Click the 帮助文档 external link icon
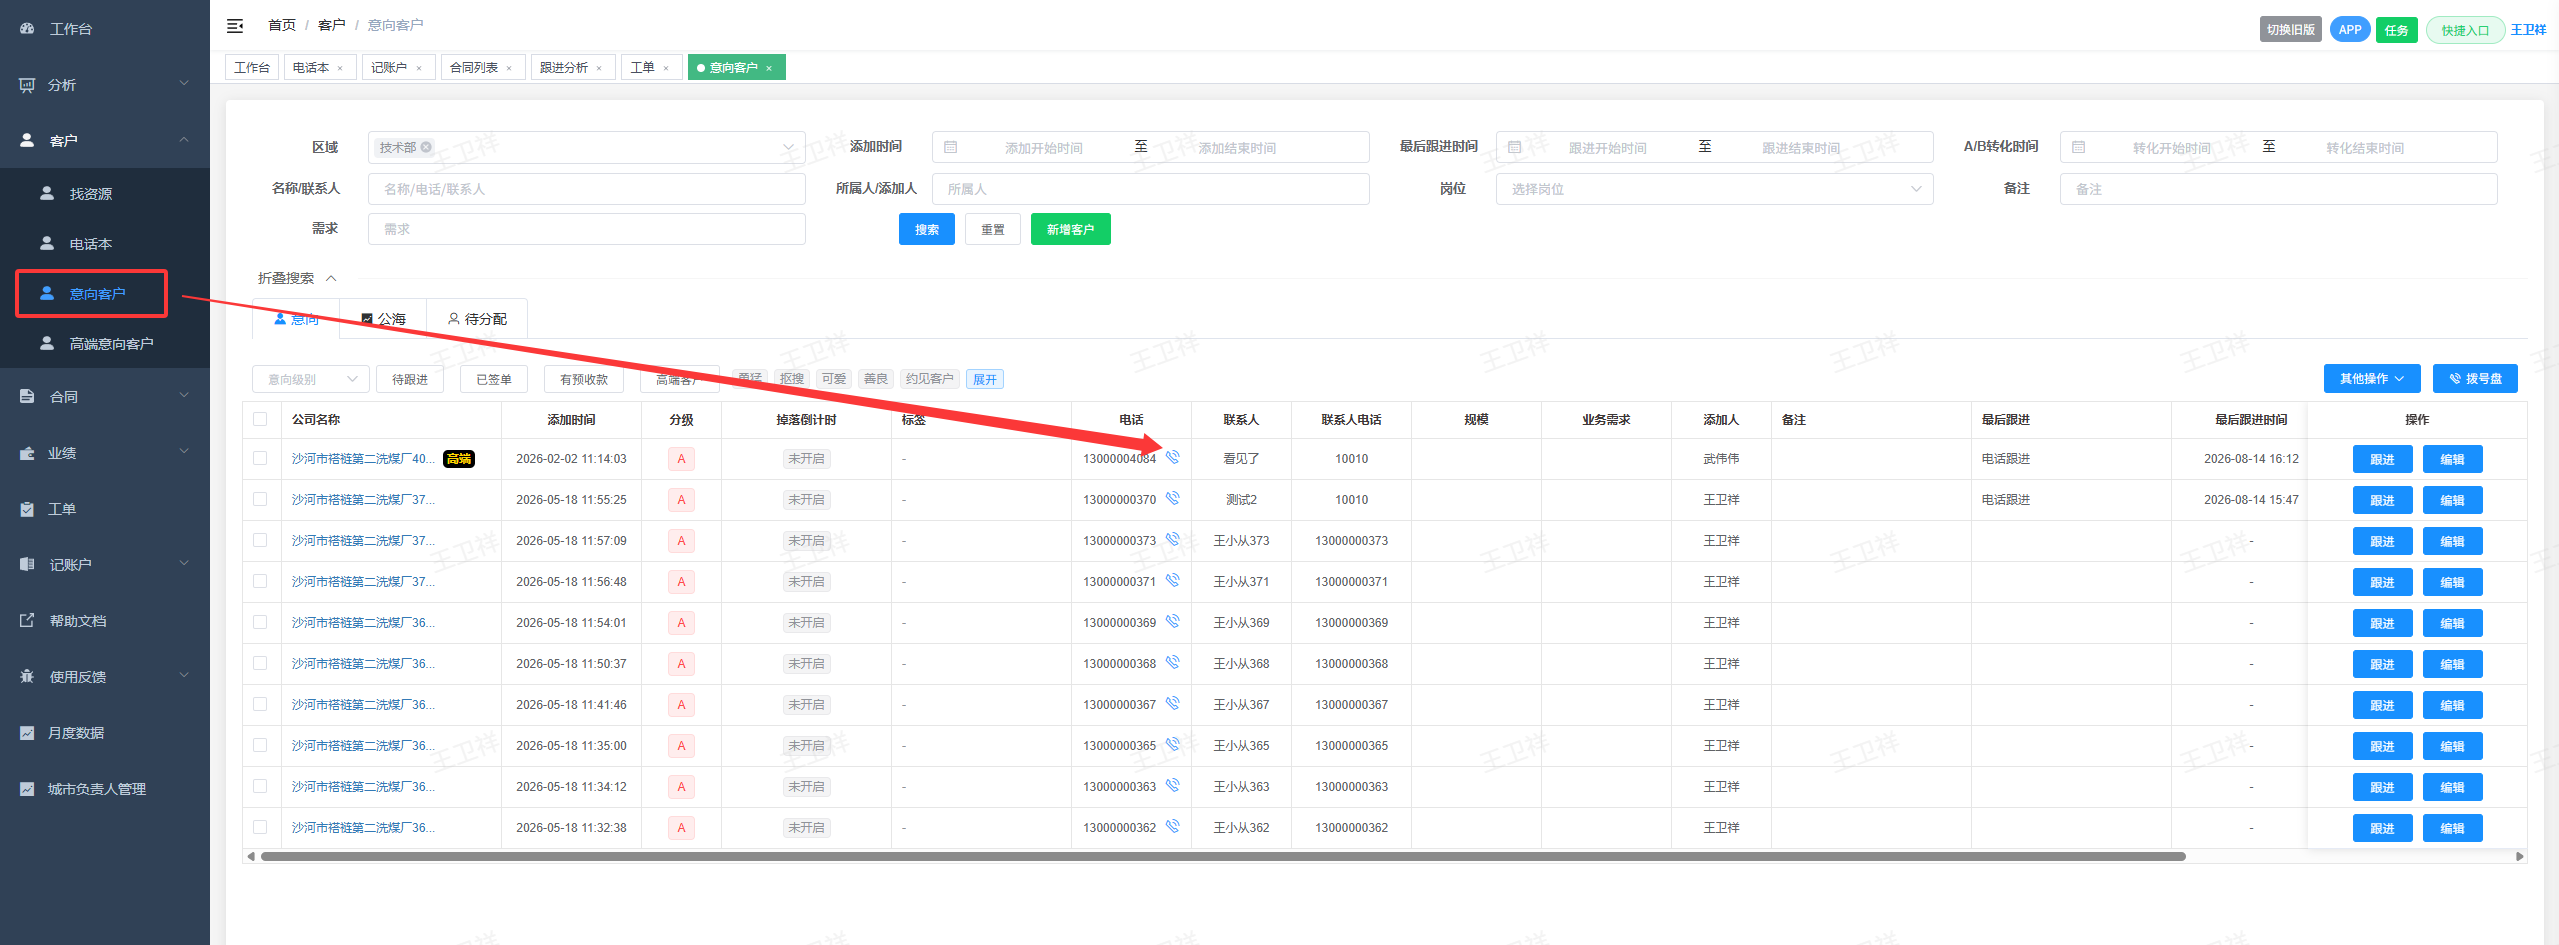Viewport: 2559px width, 945px height. click(27, 621)
